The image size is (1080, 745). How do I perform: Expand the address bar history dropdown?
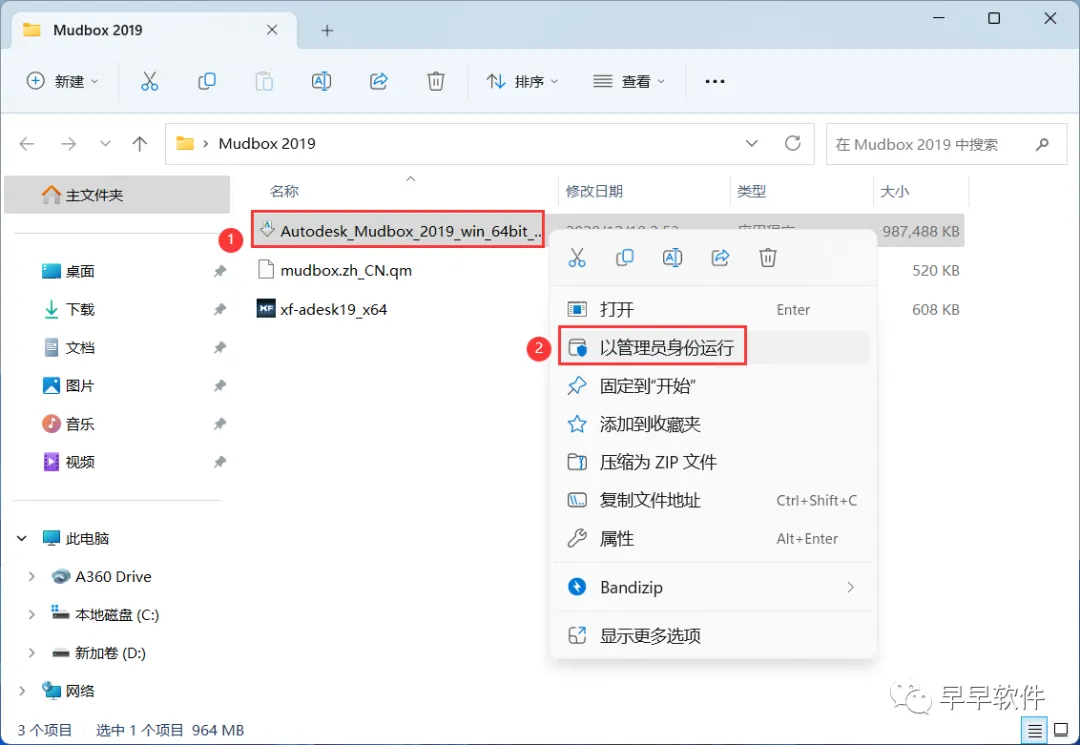tap(751, 143)
